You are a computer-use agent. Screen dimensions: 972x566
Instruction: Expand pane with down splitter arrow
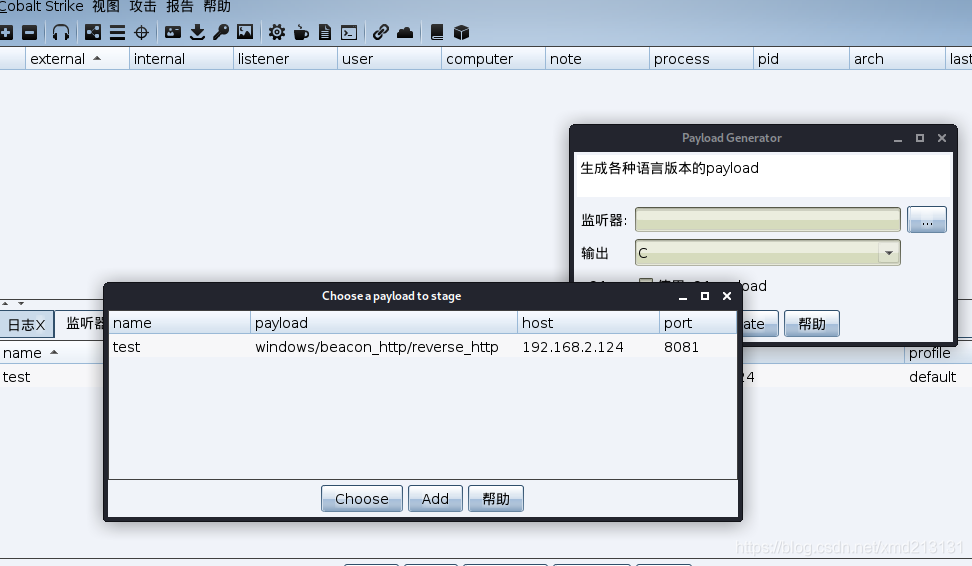21,304
